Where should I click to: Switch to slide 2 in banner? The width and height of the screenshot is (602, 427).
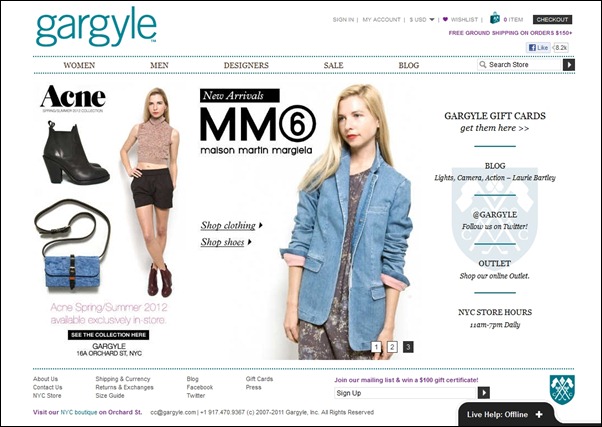[x=392, y=347]
